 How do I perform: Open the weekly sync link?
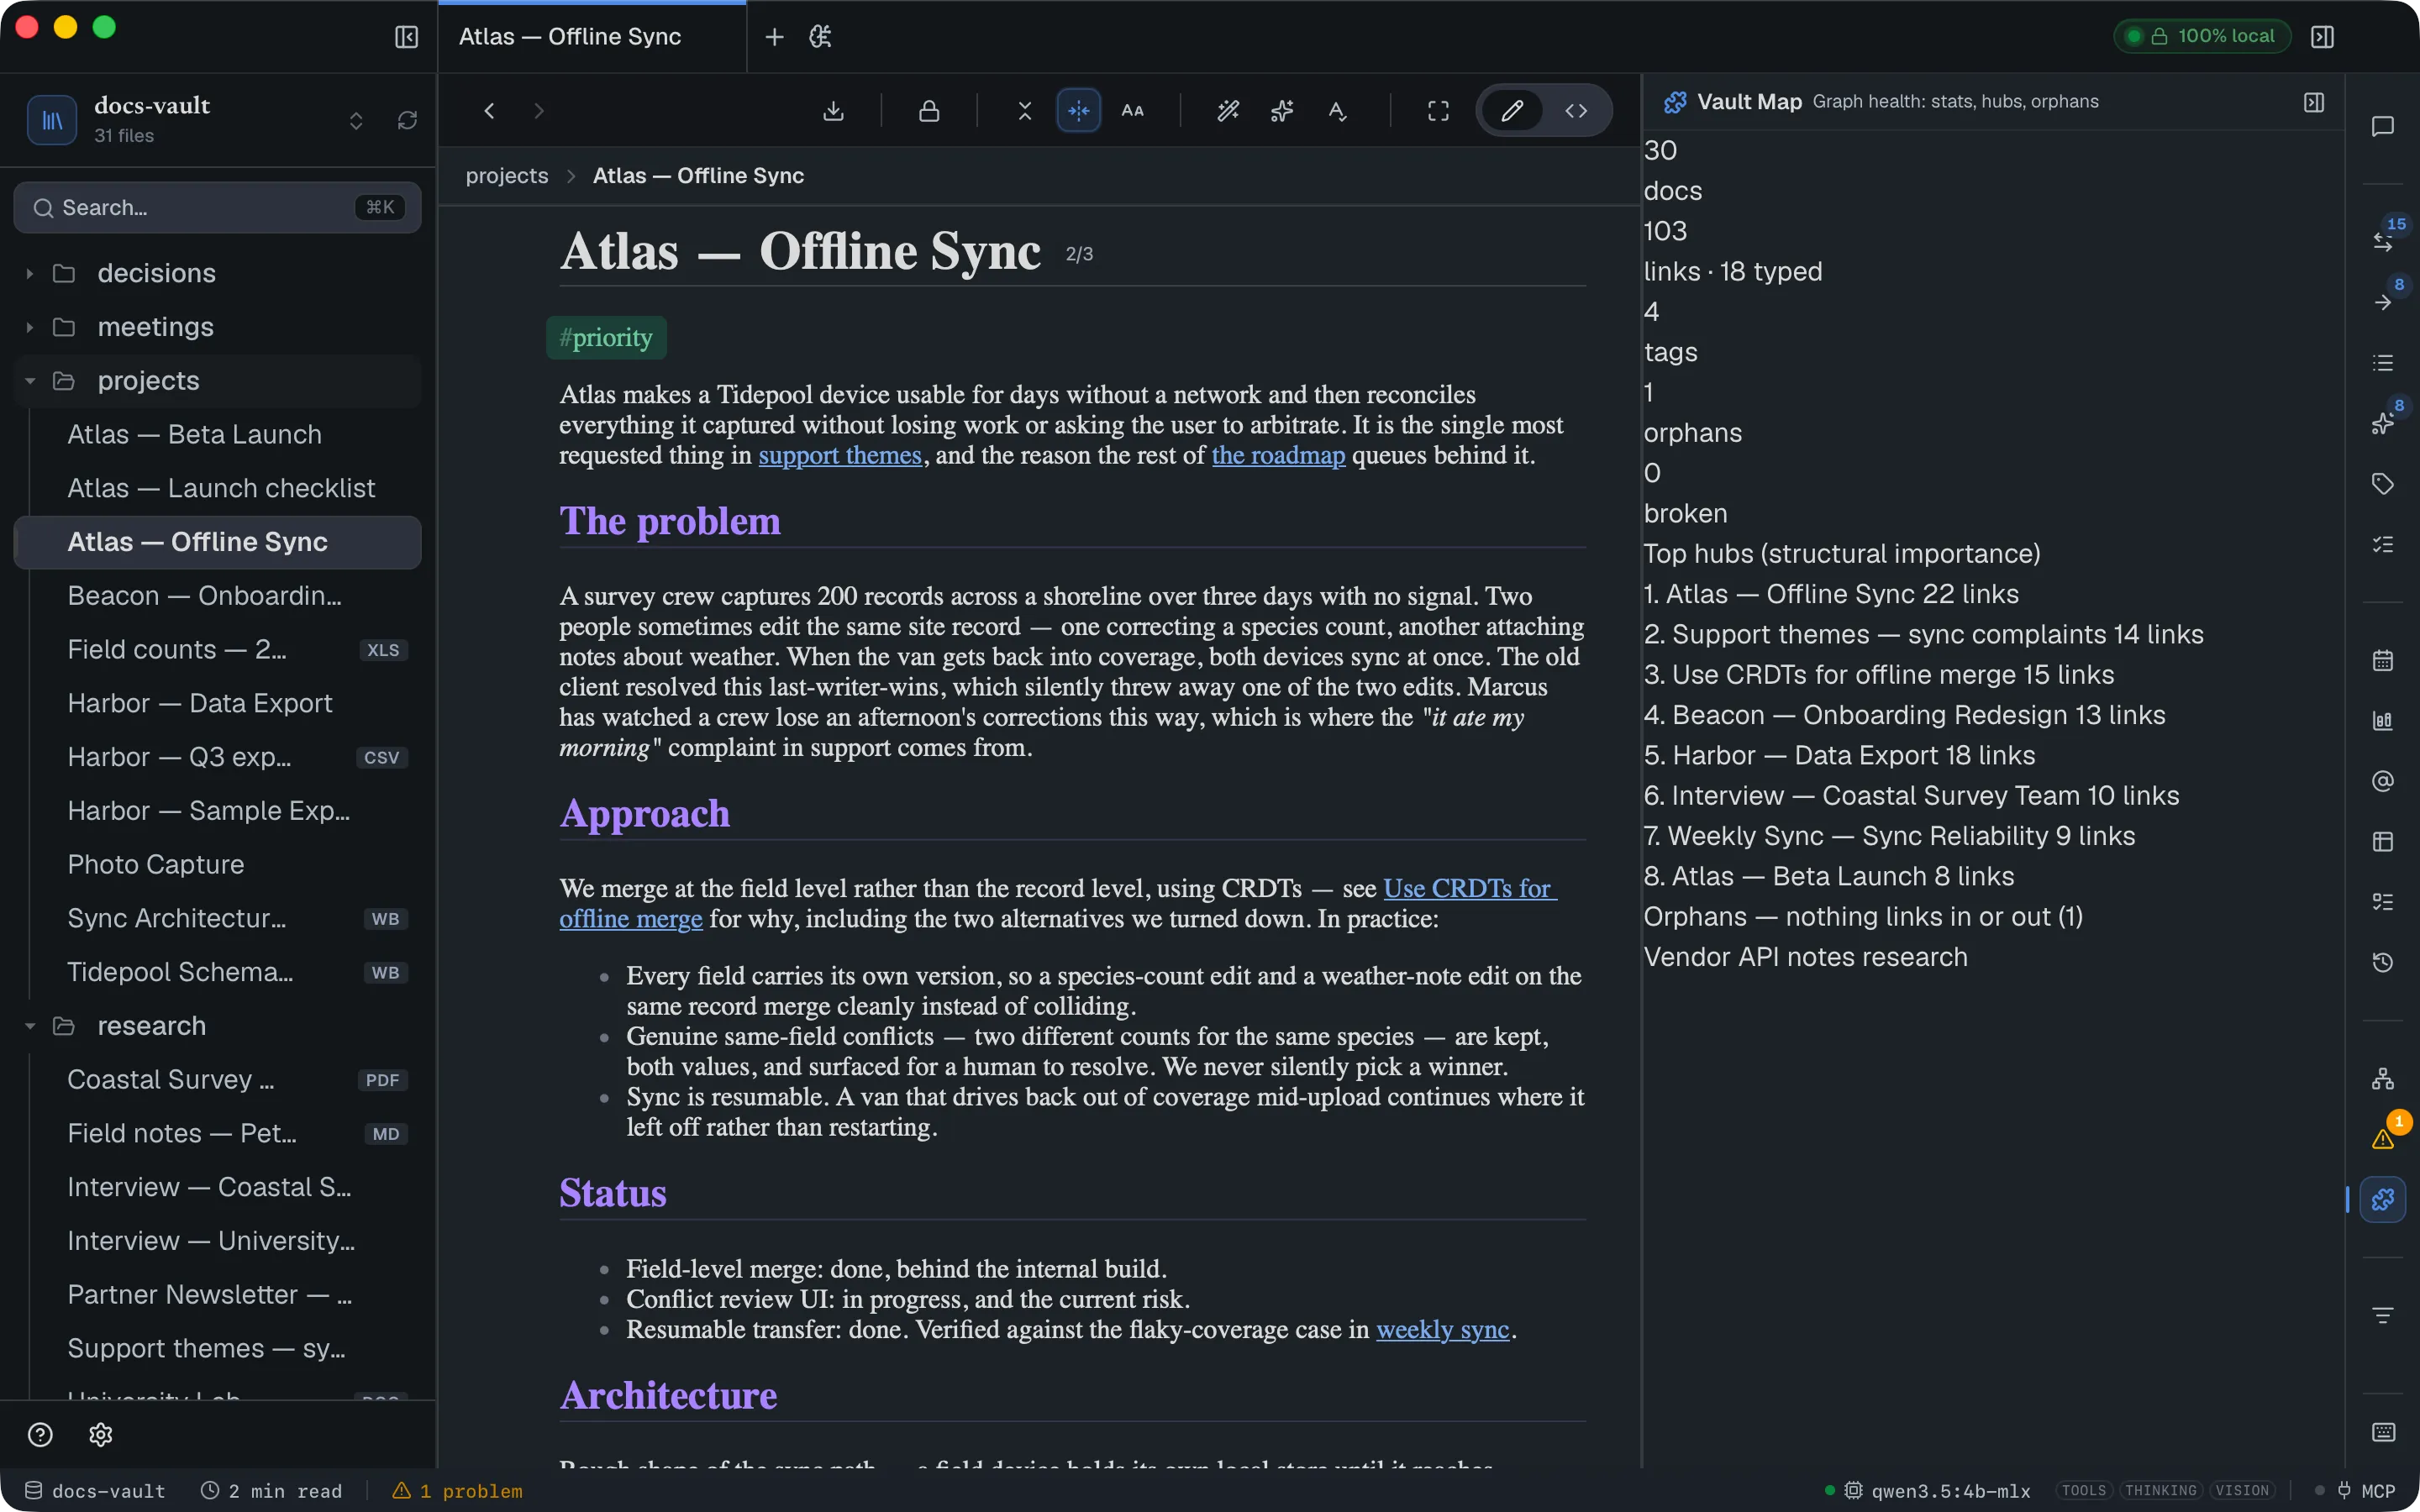tap(1442, 1329)
